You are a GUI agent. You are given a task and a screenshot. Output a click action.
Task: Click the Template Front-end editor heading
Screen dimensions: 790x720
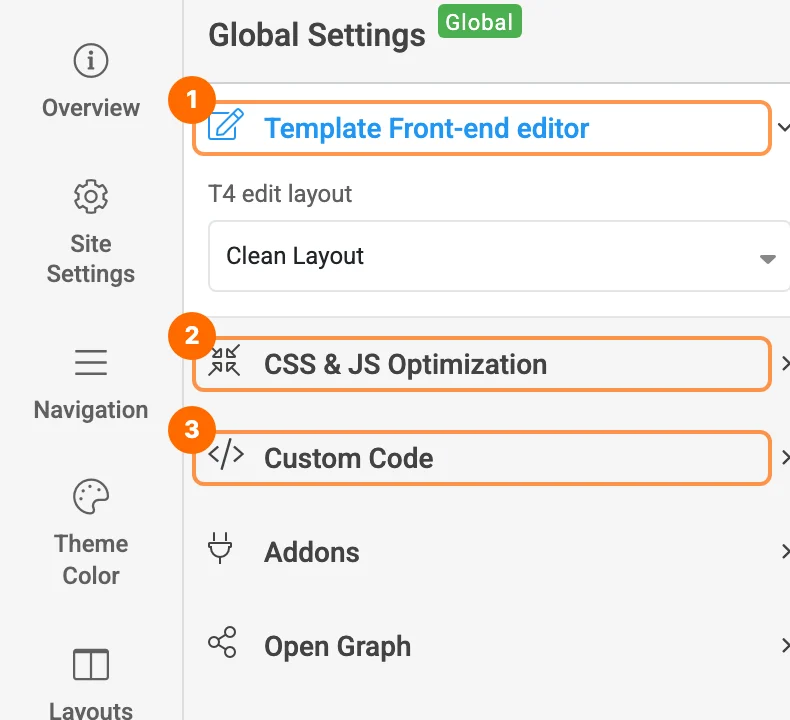426,128
